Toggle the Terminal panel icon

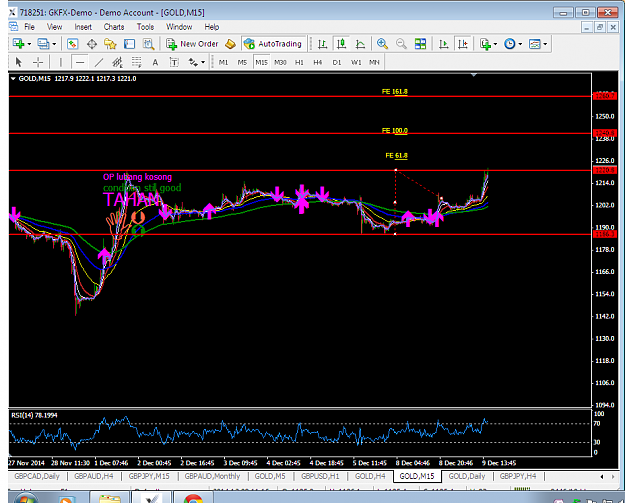click(x=130, y=43)
